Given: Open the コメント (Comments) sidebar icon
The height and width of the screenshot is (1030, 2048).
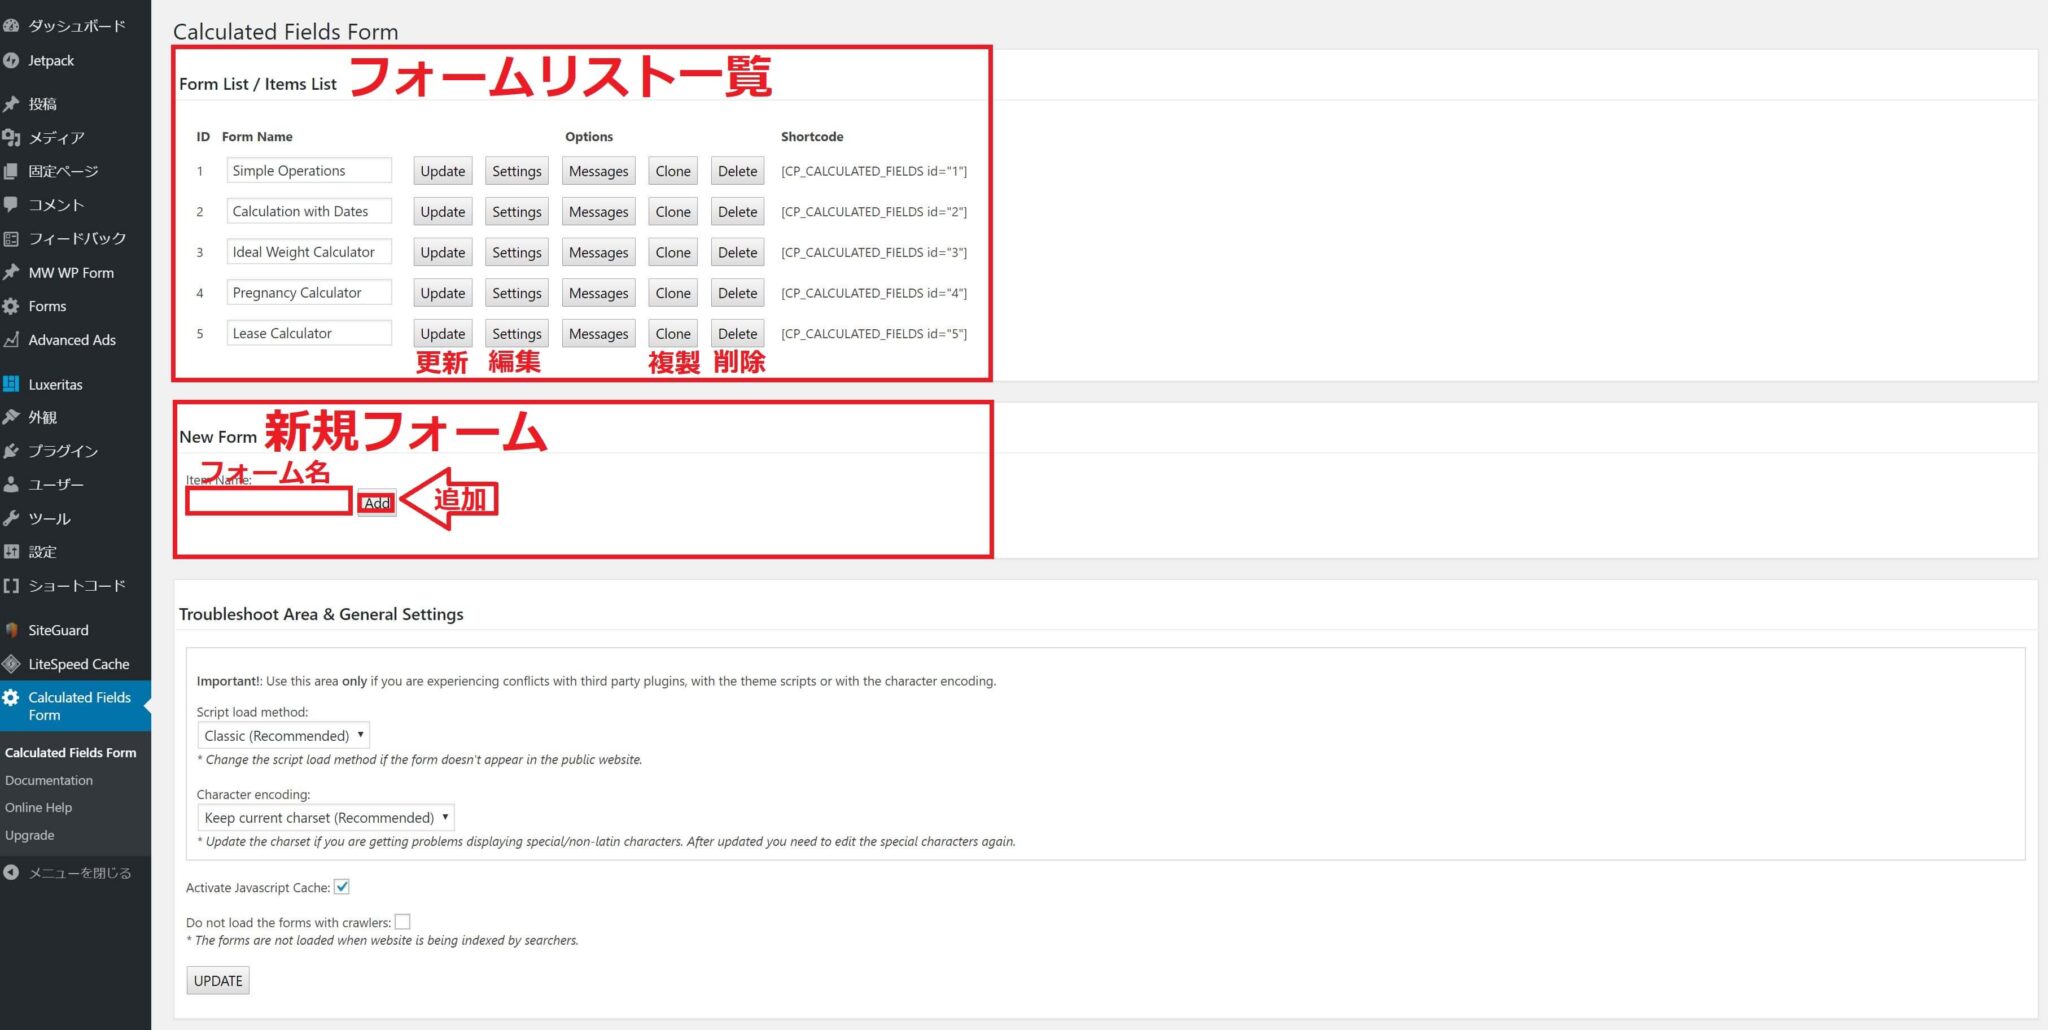Looking at the screenshot, I should pyautogui.click(x=12, y=204).
